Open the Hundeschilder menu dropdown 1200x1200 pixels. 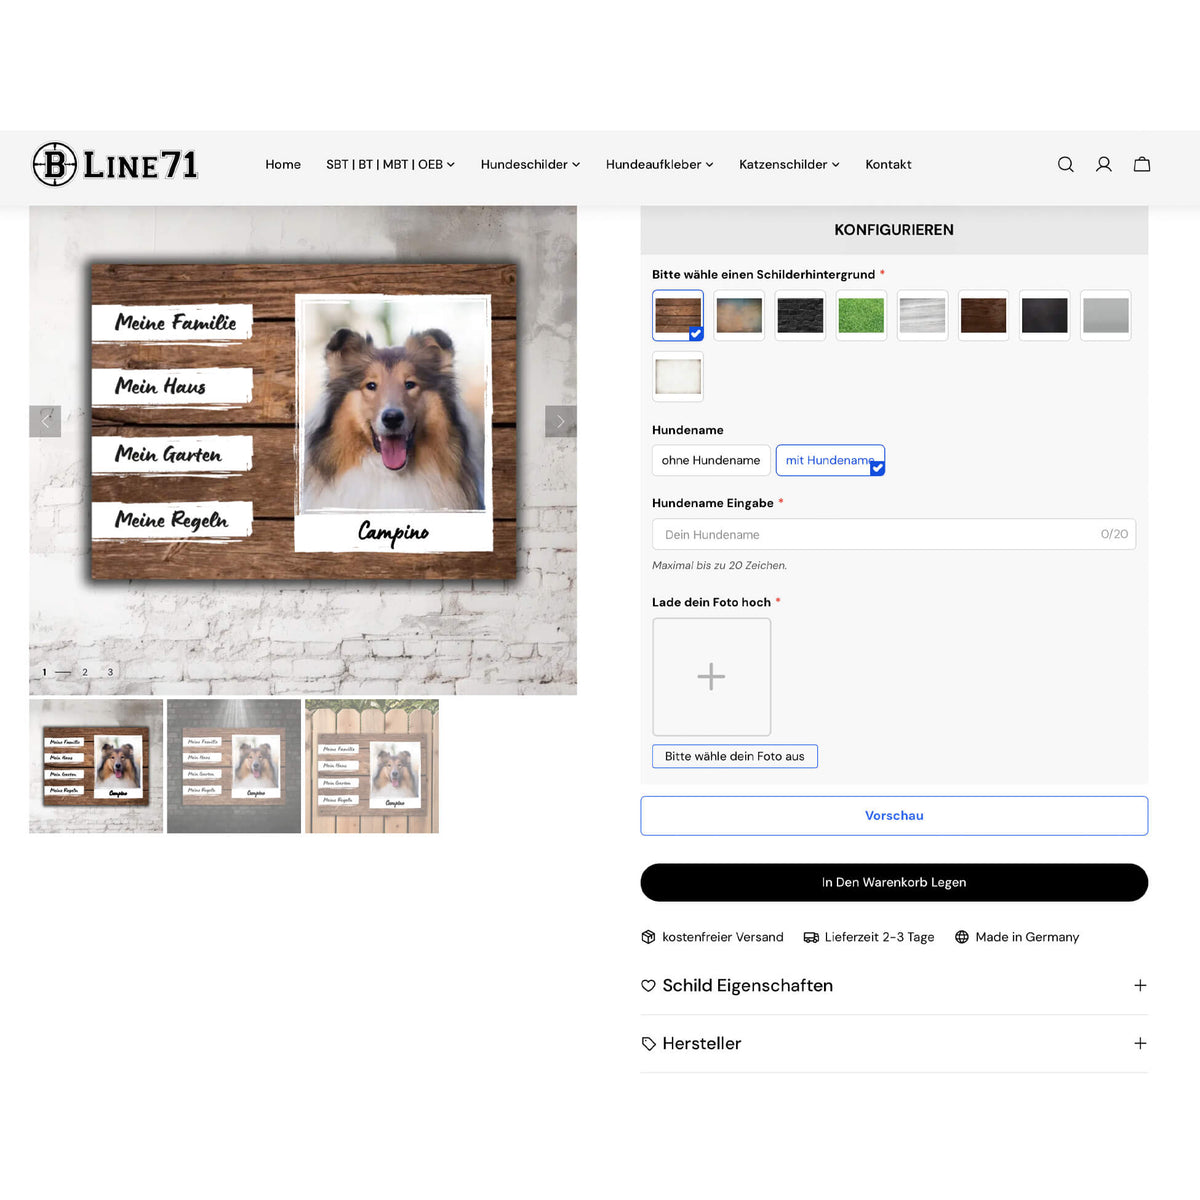click(x=530, y=164)
